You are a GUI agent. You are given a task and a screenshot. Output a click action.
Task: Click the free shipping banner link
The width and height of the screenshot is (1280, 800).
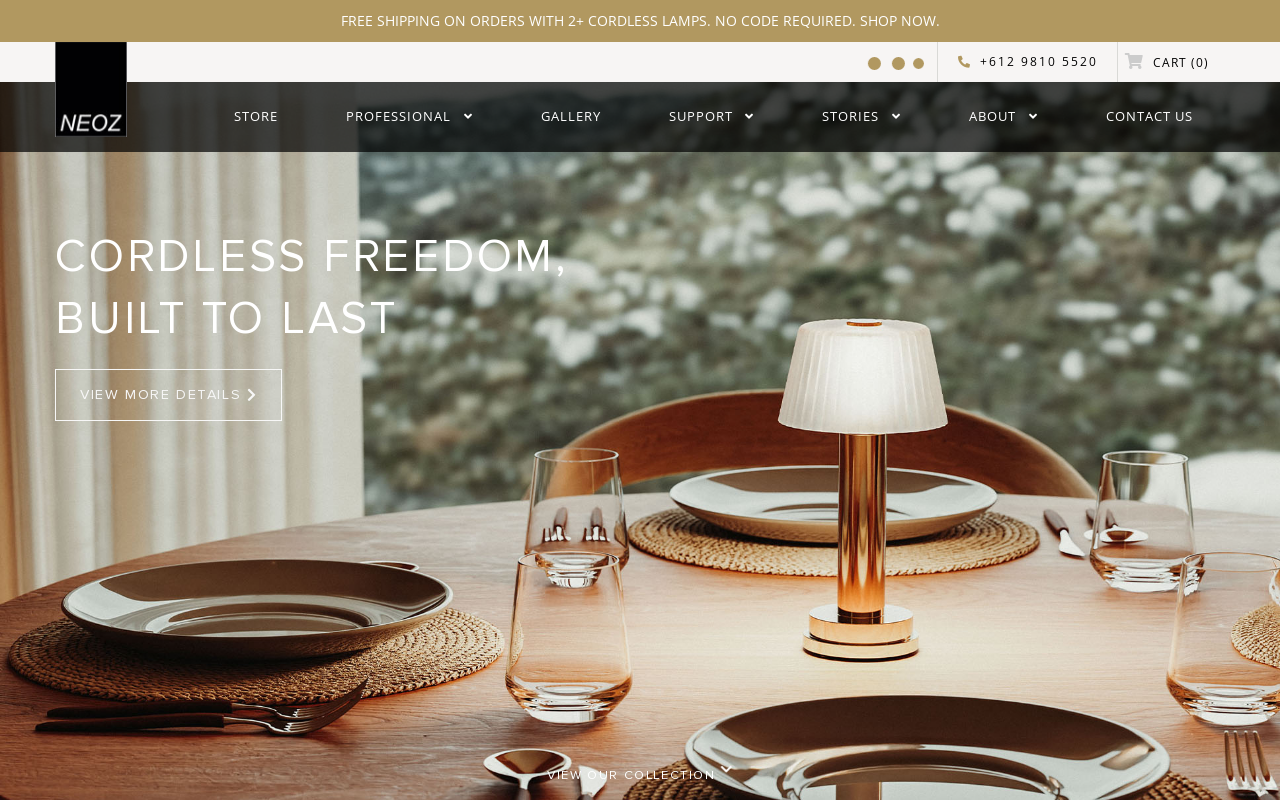(x=640, y=21)
